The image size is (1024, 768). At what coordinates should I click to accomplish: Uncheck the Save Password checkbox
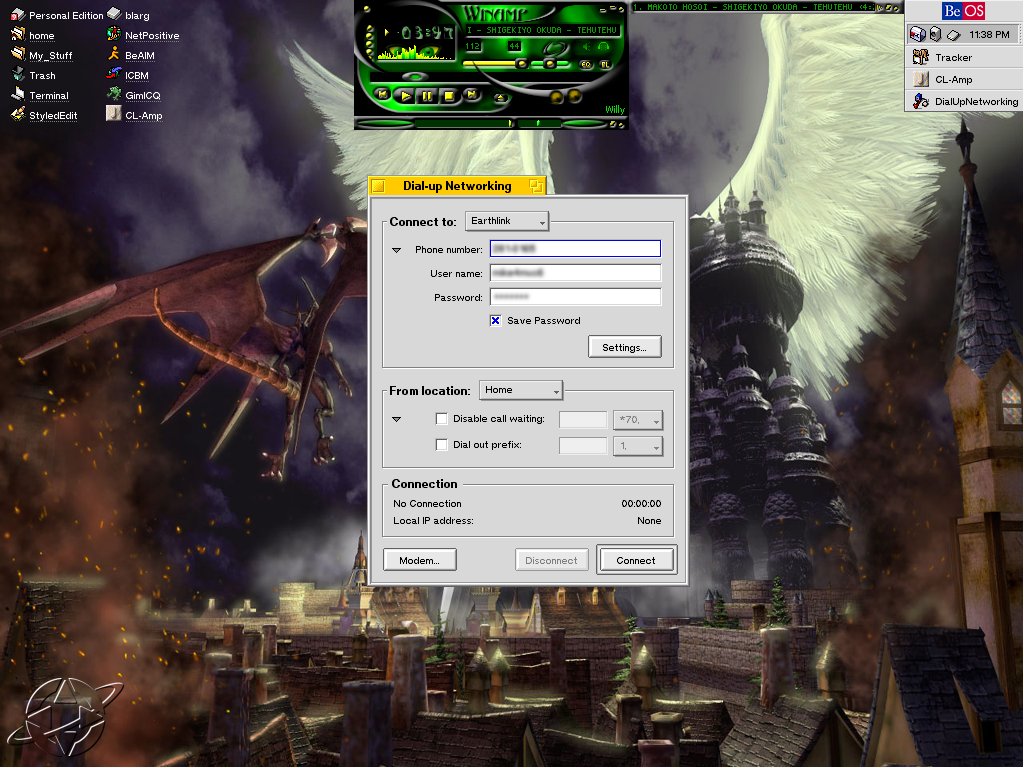coord(496,320)
